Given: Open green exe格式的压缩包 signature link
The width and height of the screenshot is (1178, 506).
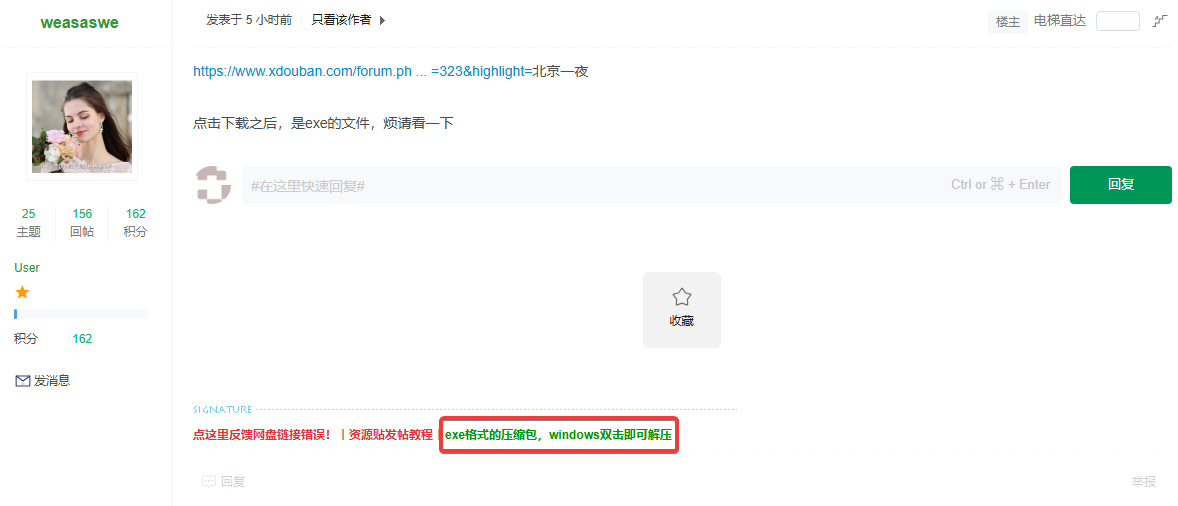Looking at the screenshot, I should (x=558, y=435).
